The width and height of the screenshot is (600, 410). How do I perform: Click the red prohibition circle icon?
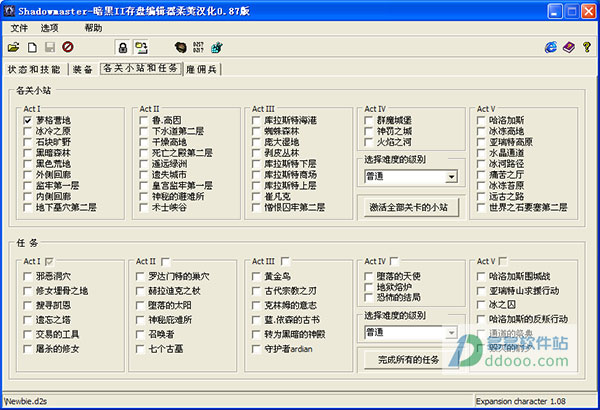pyautogui.click(x=68, y=47)
